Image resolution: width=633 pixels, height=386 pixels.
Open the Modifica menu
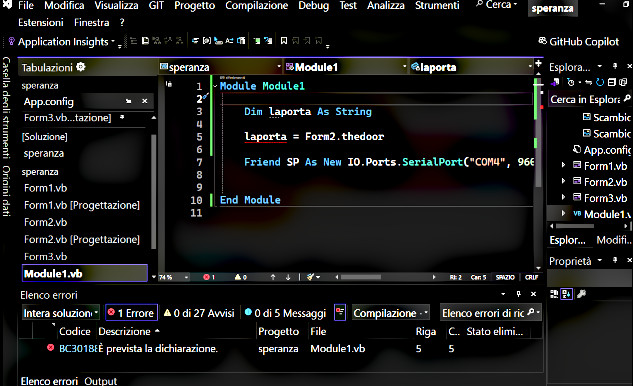[64, 5]
